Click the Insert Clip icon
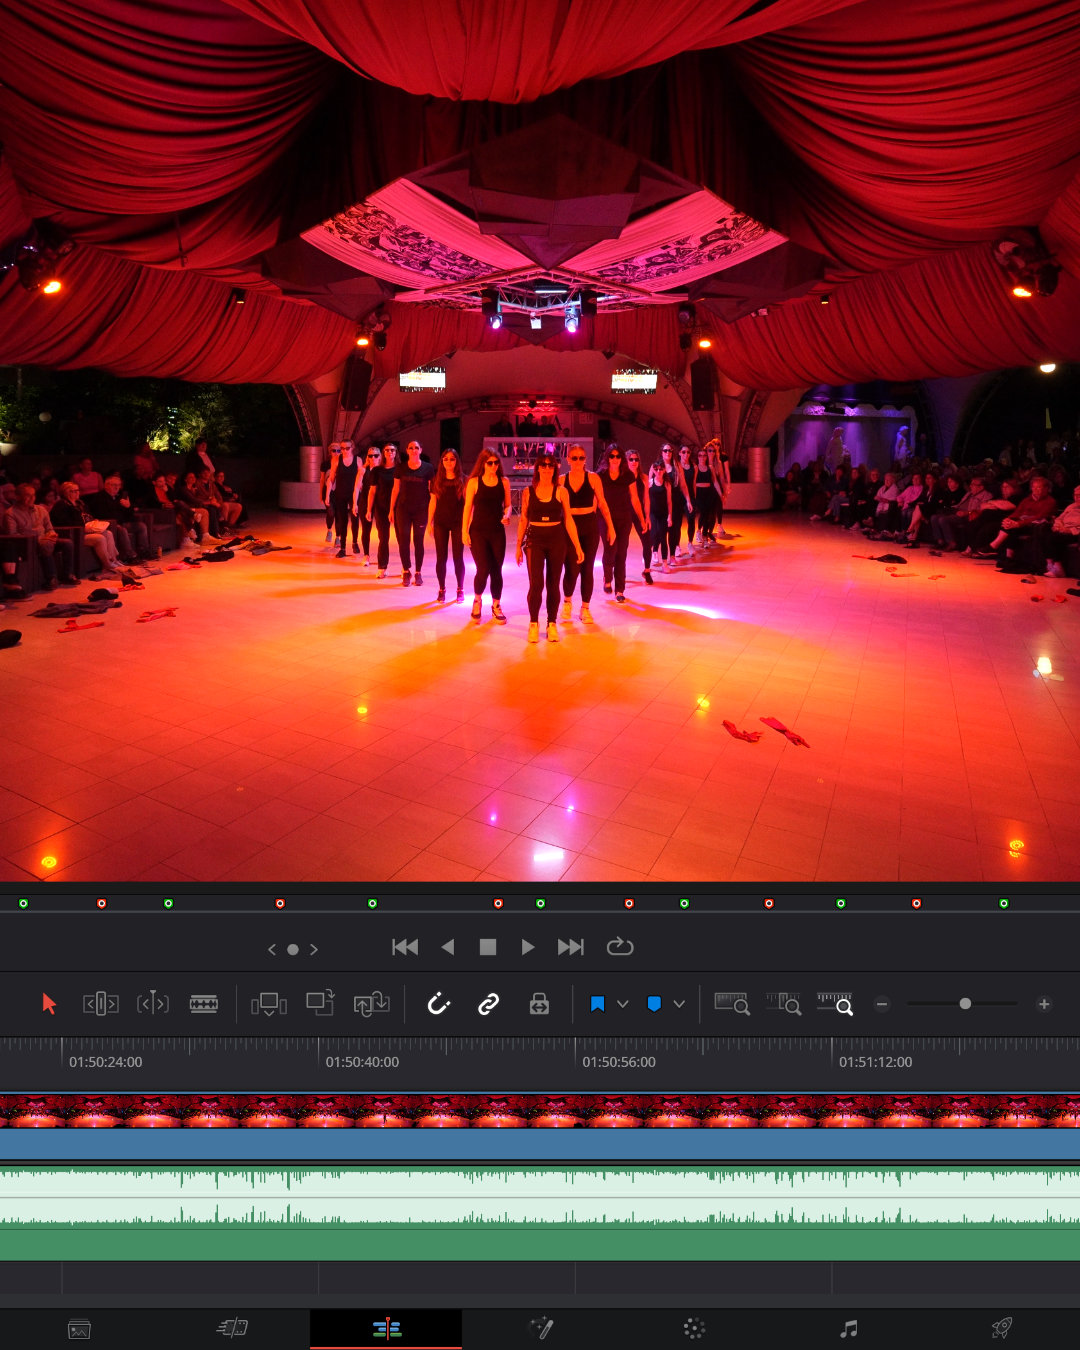The image size is (1080, 1350). (268, 1004)
